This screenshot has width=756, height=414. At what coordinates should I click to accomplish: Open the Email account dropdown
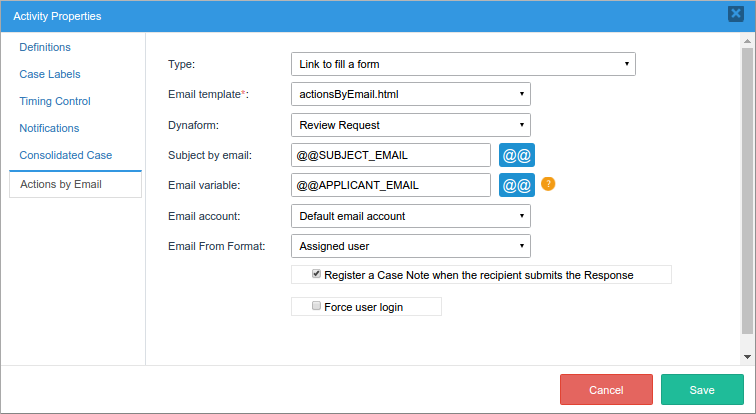[410, 216]
